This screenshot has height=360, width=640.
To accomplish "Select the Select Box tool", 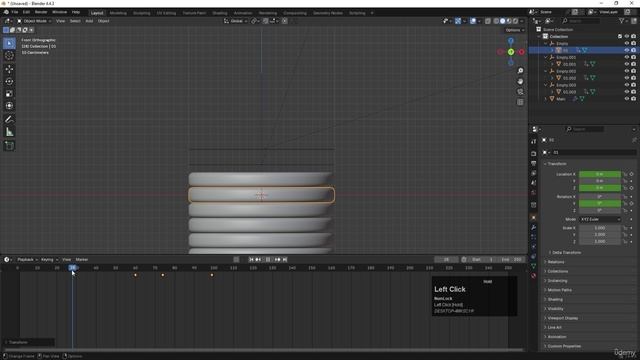I will coord(9,43).
